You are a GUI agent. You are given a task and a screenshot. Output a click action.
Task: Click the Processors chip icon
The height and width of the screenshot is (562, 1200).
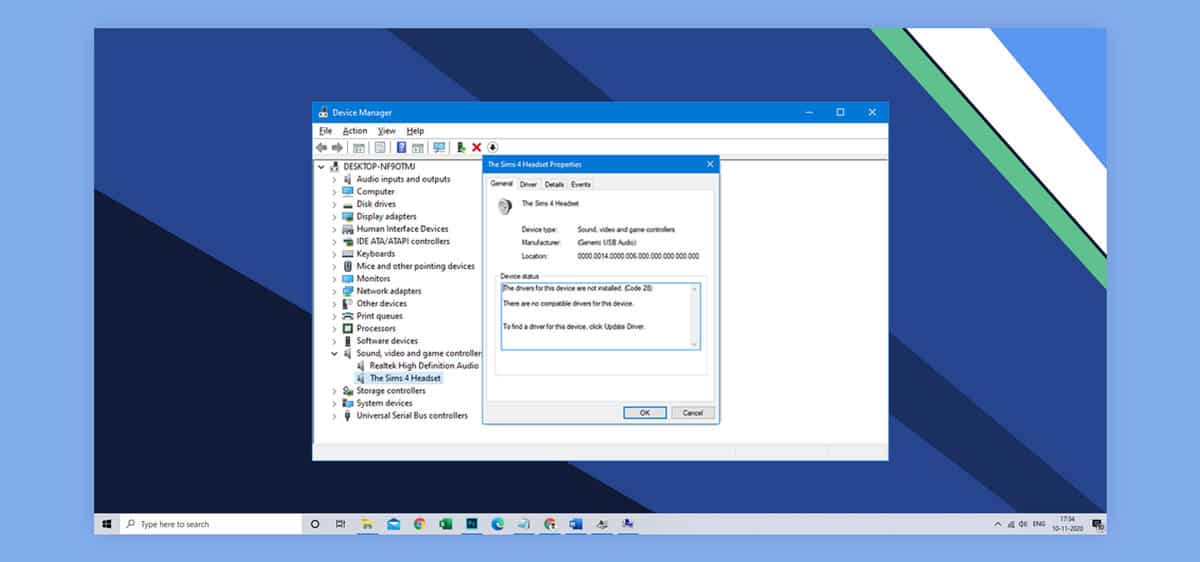[347, 328]
